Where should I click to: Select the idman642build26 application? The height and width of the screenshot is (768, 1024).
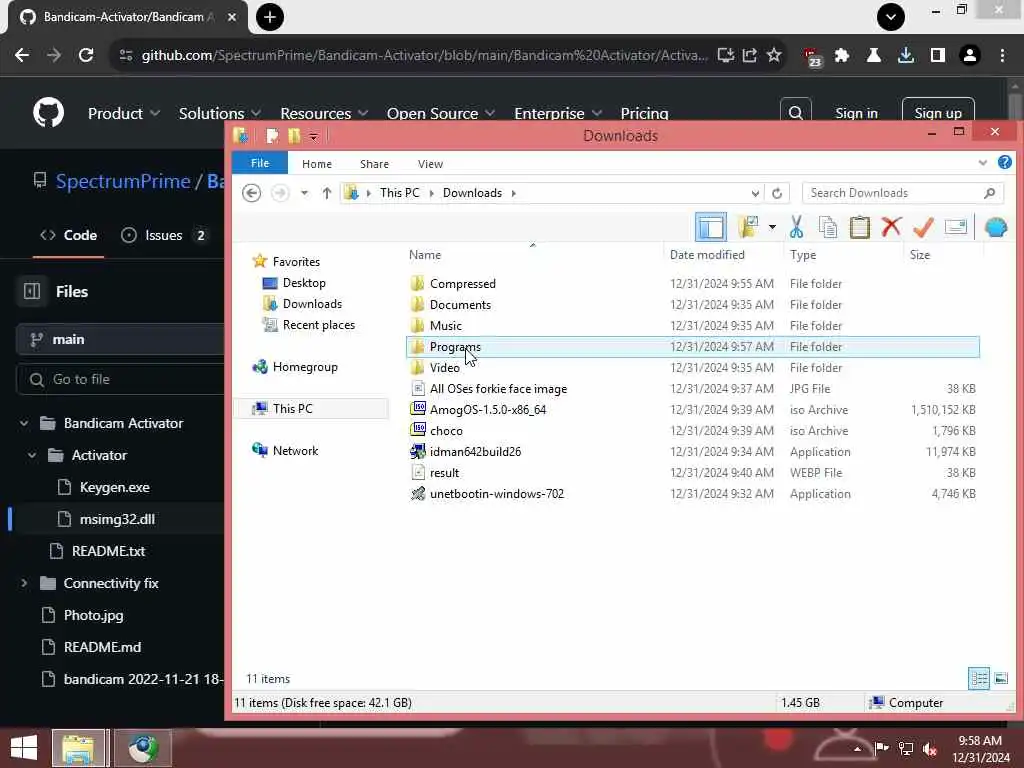pos(475,451)
